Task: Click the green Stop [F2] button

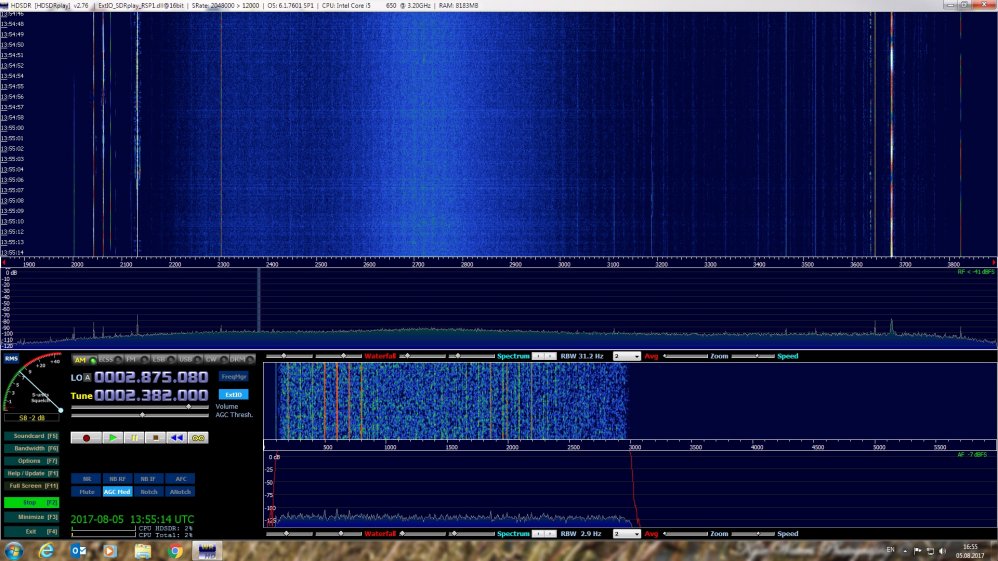Action: 32,502
